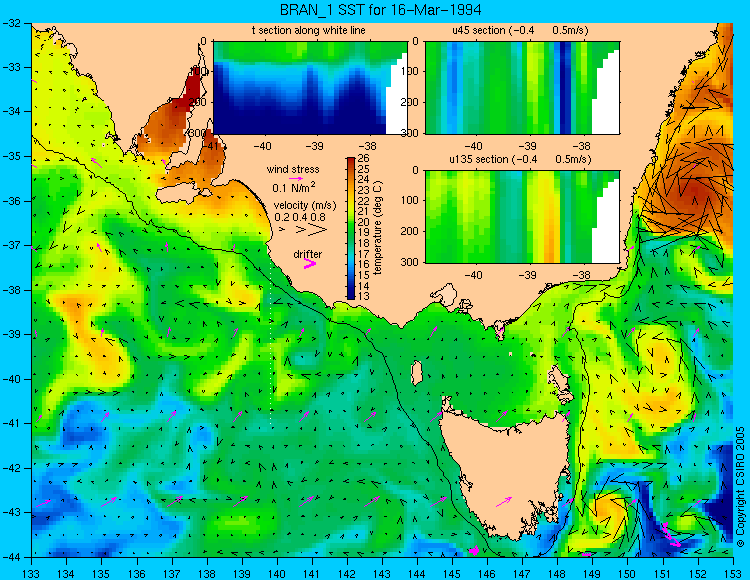Click the '20' colorbar tick label
Screen dimensions: 750x580
pos(364,222)
